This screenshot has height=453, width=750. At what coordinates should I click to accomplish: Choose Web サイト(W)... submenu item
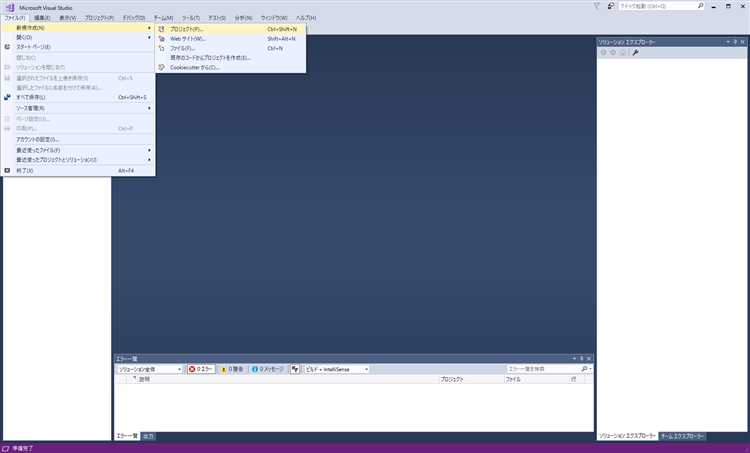231,39
